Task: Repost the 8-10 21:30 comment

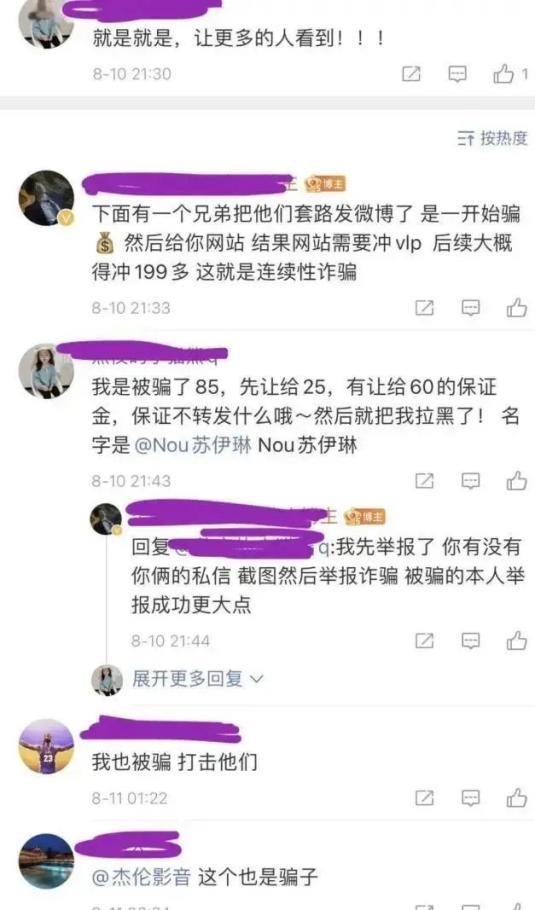Action: [x=411, y=74]
